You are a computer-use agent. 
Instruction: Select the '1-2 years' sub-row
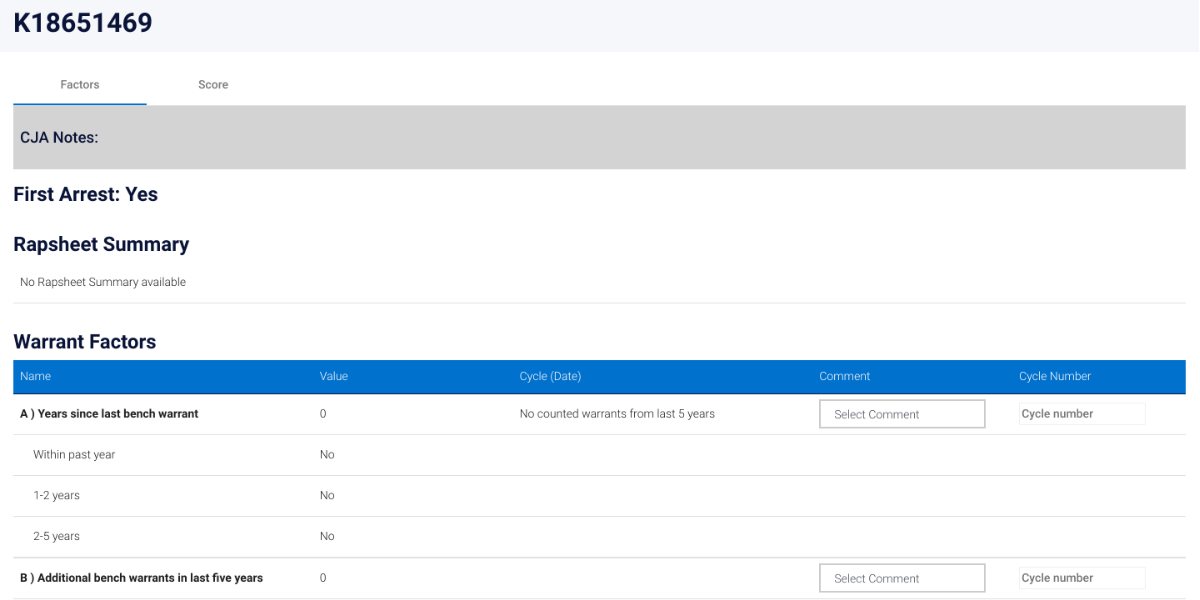pos(58,496)
